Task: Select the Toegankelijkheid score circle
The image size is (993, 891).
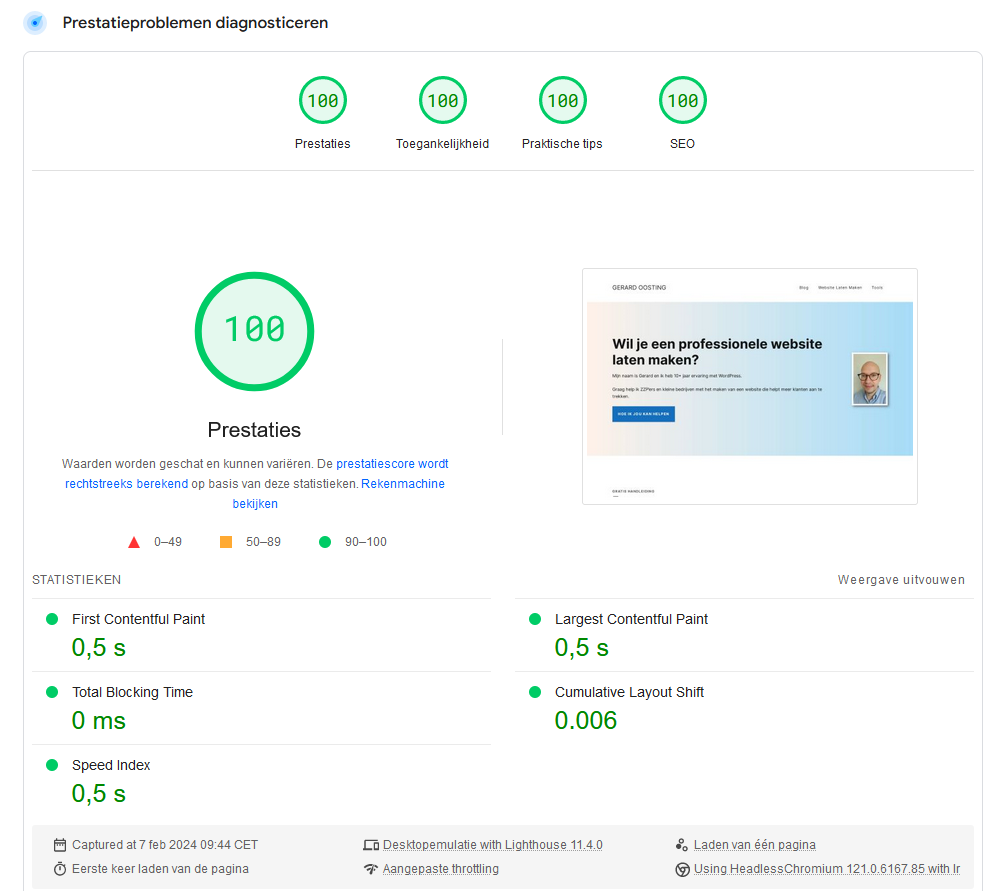Action: [x=442, y=101]
